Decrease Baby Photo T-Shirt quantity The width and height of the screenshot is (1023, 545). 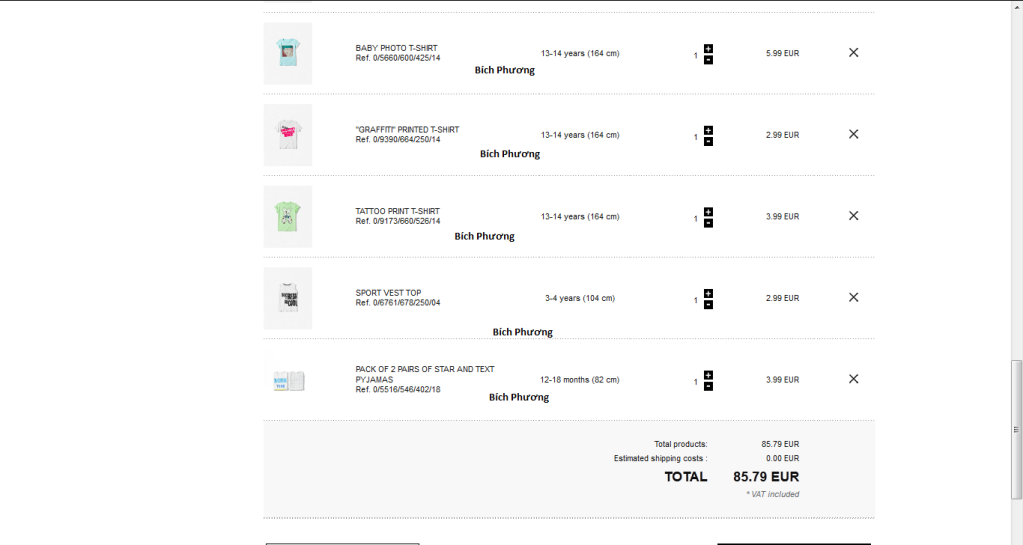pyautogui.click(x=708, y=60)
